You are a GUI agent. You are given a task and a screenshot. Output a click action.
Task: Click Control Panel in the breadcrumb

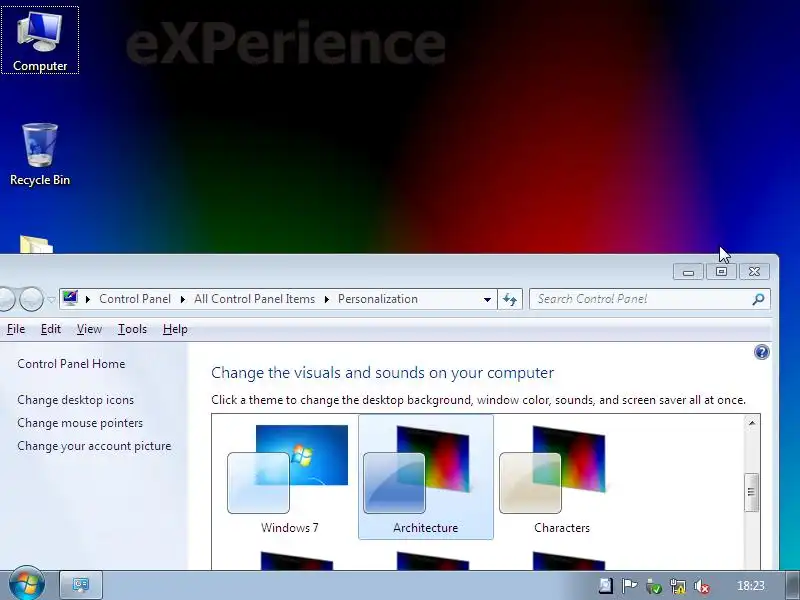pyautogui.click(x=135, y=299)
